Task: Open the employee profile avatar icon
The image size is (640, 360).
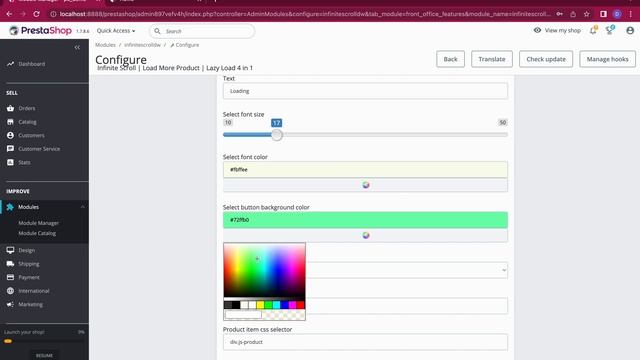Action: coord(630,30)
